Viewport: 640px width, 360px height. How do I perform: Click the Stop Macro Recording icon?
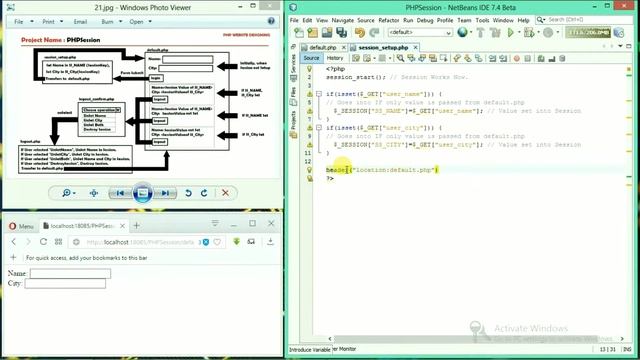coord(527,58)
